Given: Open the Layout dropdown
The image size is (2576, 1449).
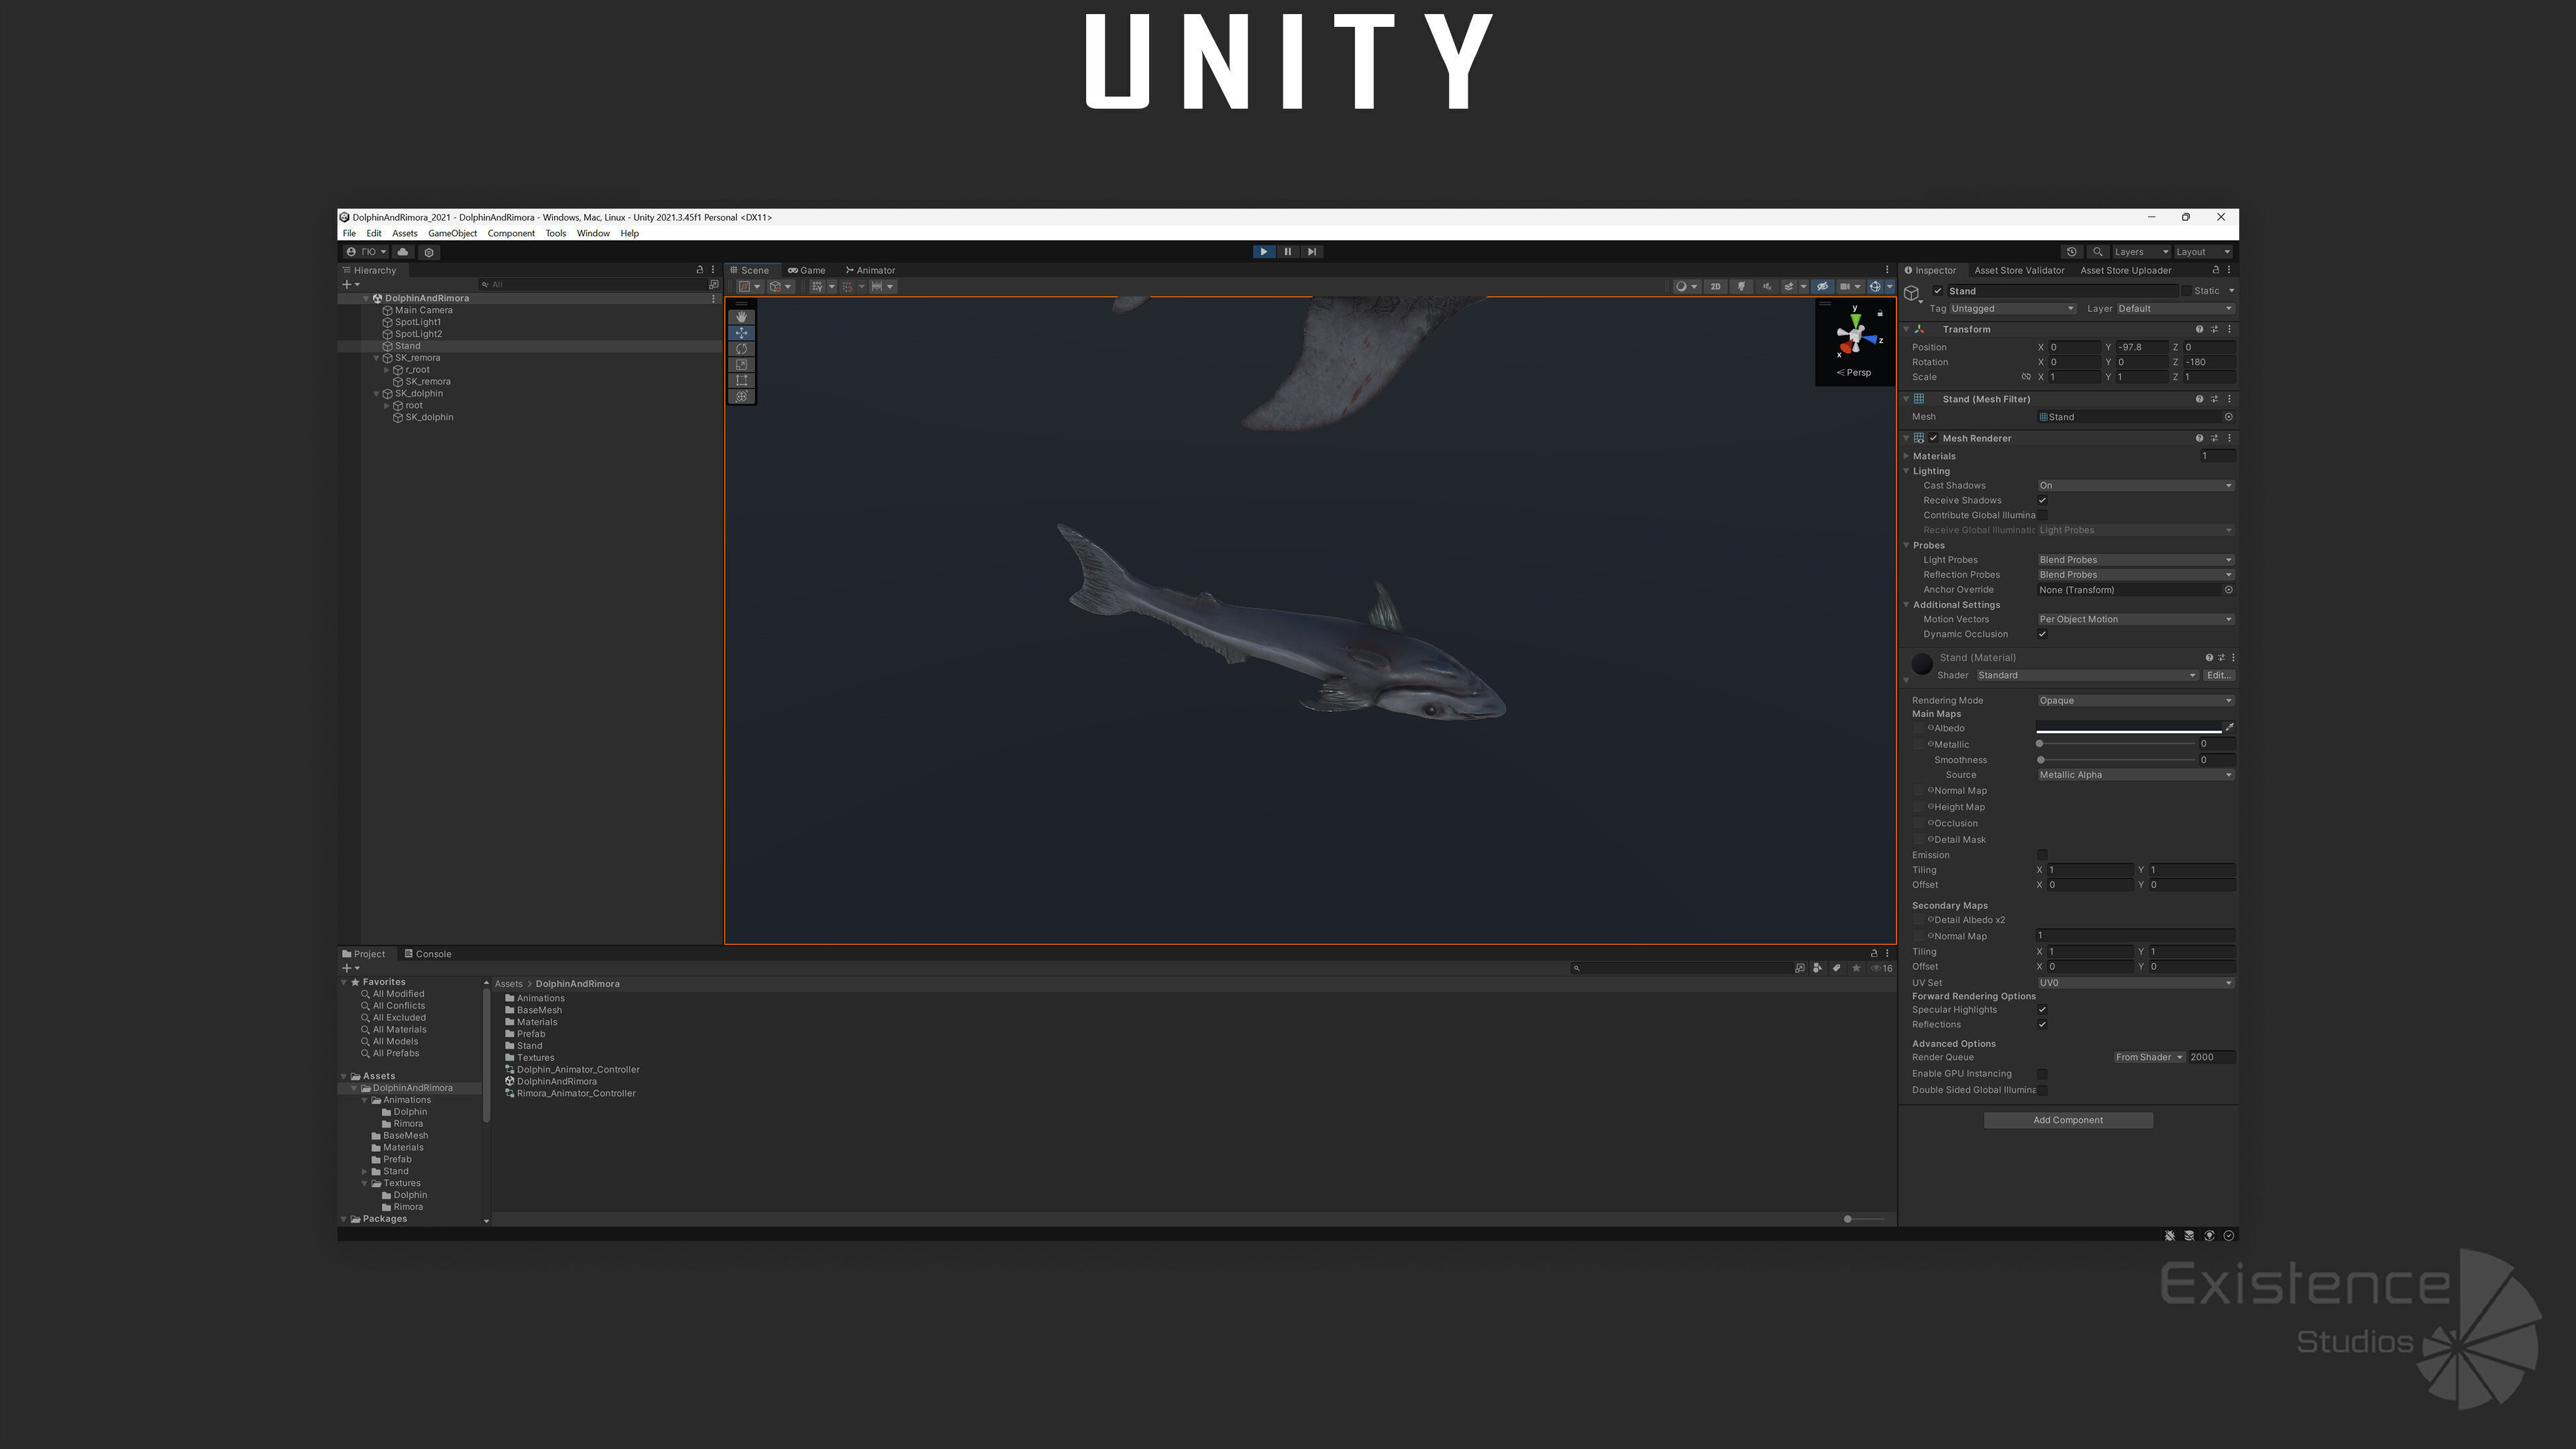Looking at the screenshot, I should [x=2203, y=252].
